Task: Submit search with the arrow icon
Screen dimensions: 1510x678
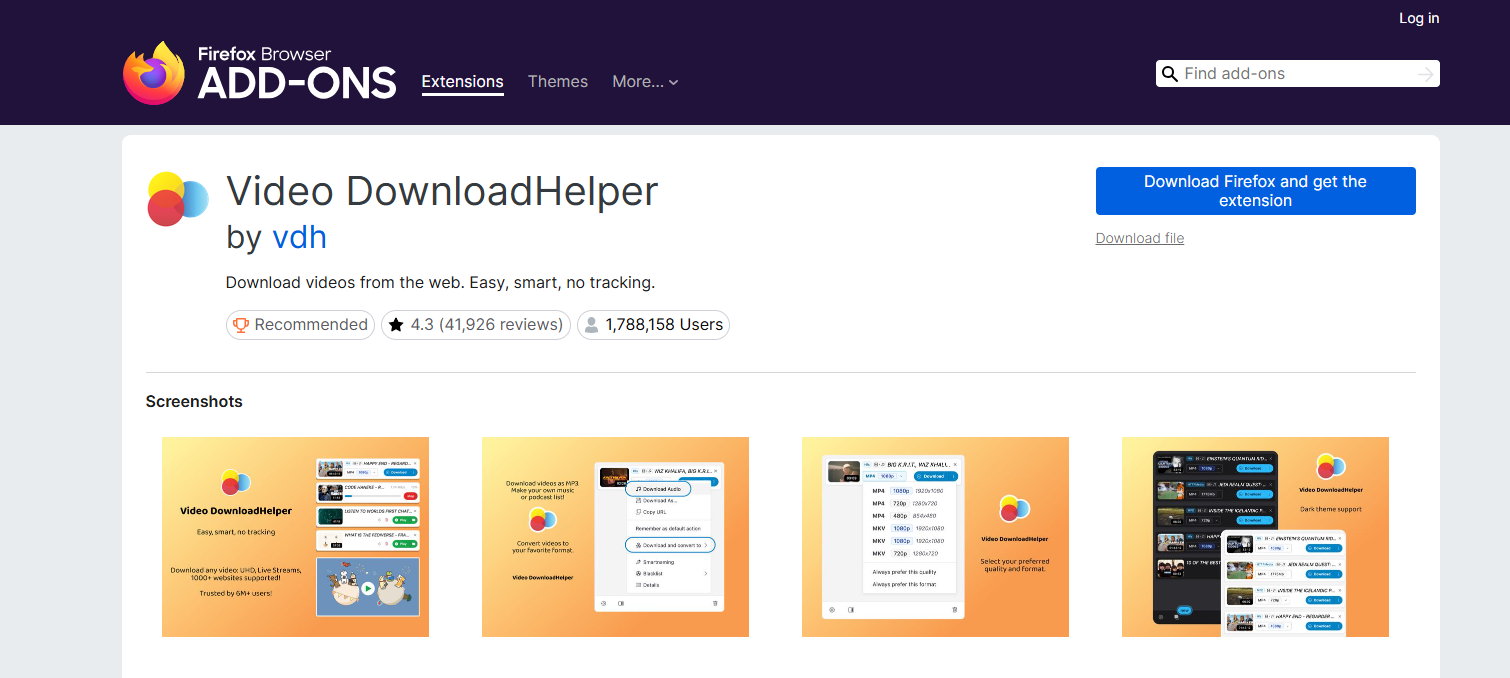Action: 1426,74
